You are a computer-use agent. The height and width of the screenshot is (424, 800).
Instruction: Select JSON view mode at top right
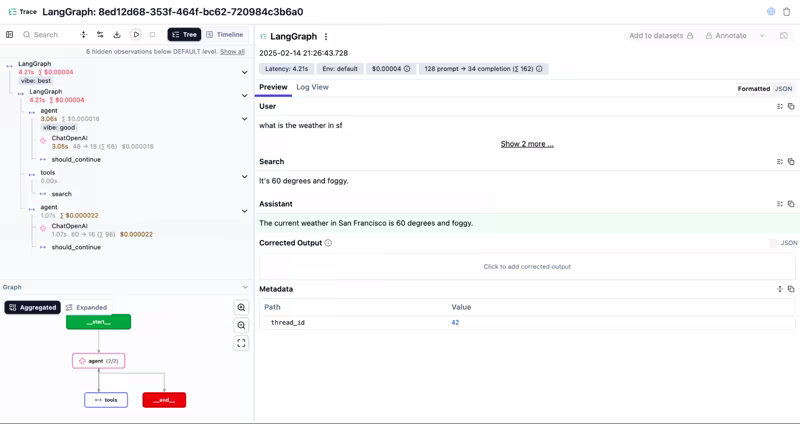(x=783, y=89)
